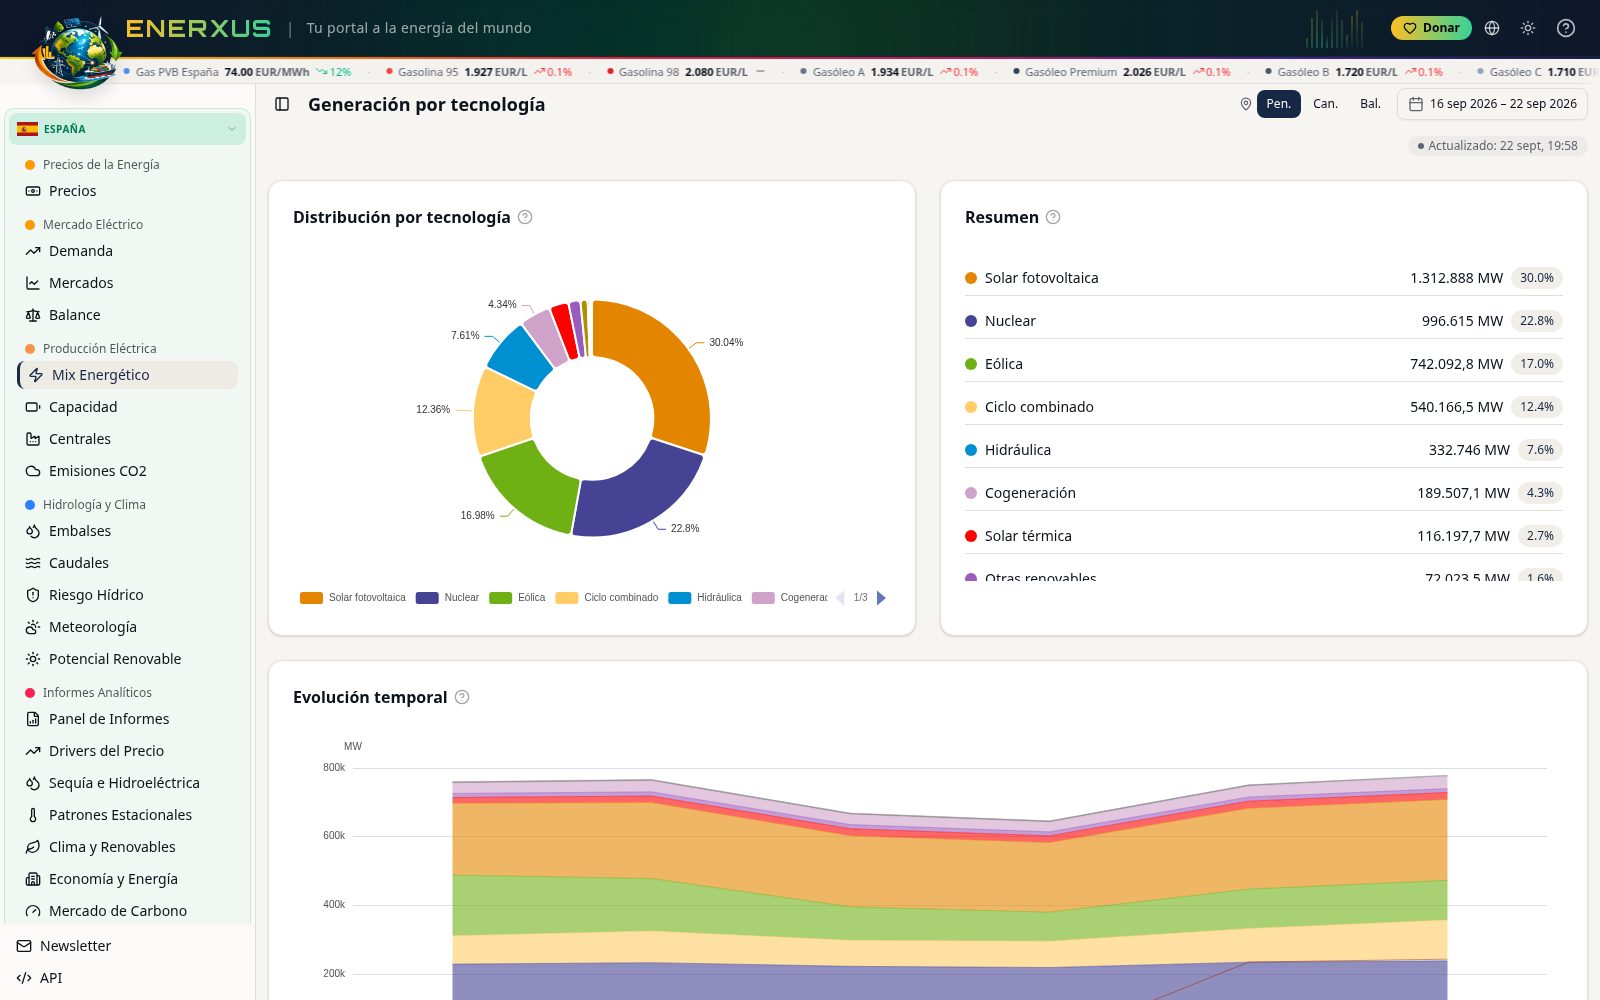Open the Precios page from the sidebar
The width and height of the screenshot is (1600, 1000).
pos(128,191)
